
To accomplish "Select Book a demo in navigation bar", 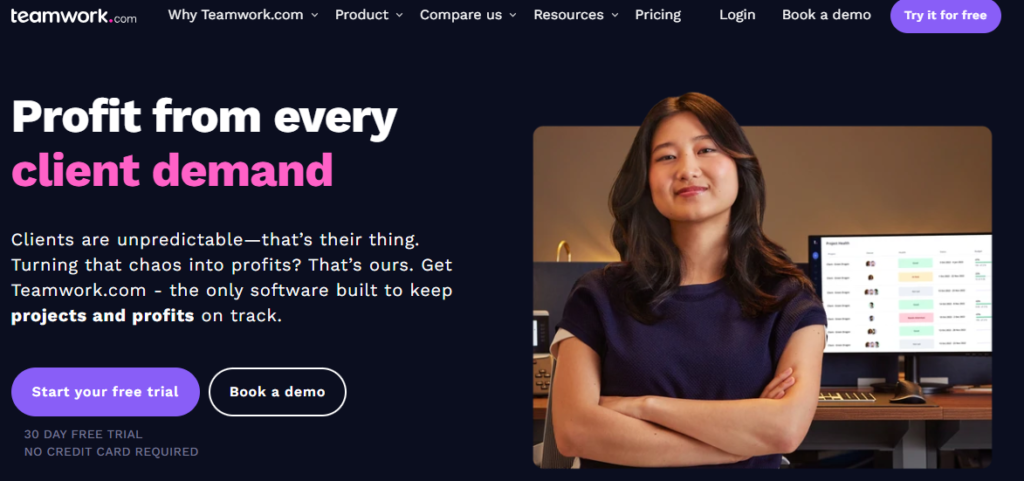I will click(826, 14).
